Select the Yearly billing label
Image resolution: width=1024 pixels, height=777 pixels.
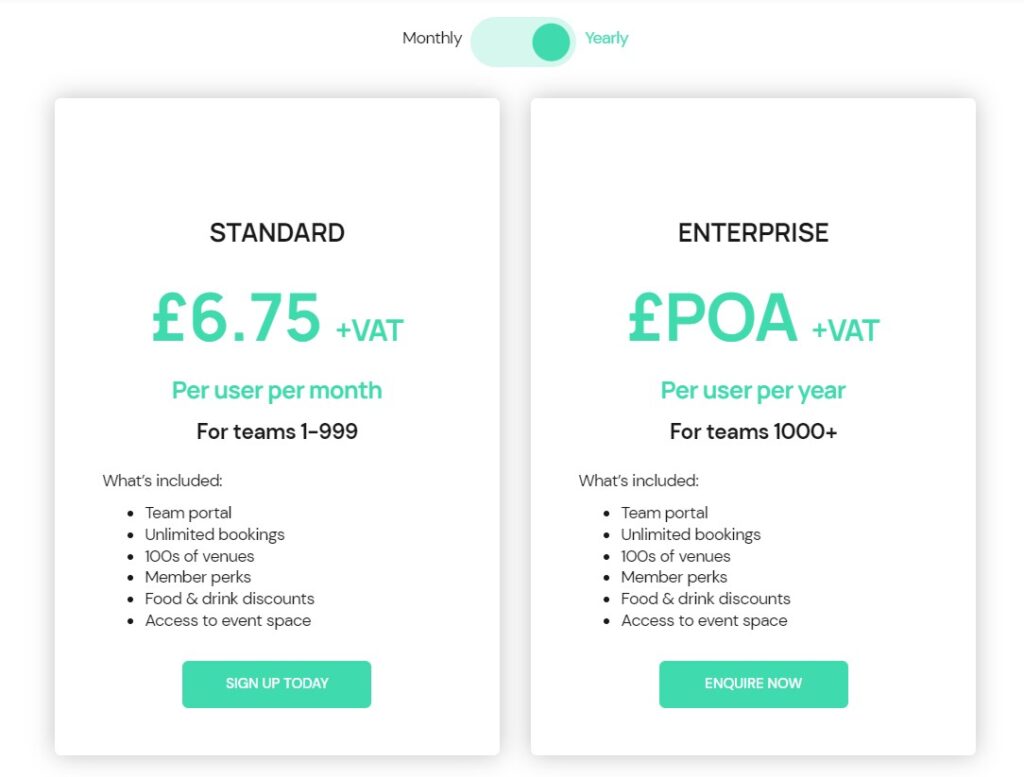(x=606, y=38)
